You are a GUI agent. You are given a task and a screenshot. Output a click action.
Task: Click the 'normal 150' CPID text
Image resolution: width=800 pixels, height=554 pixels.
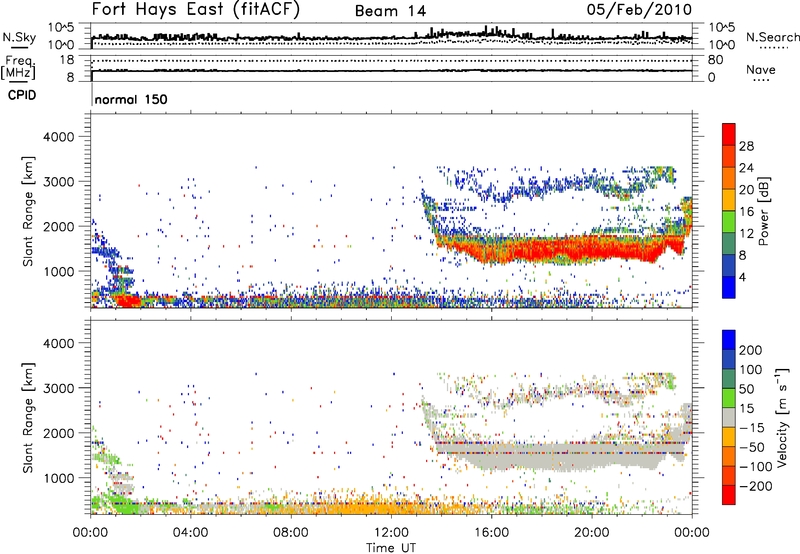131,99
